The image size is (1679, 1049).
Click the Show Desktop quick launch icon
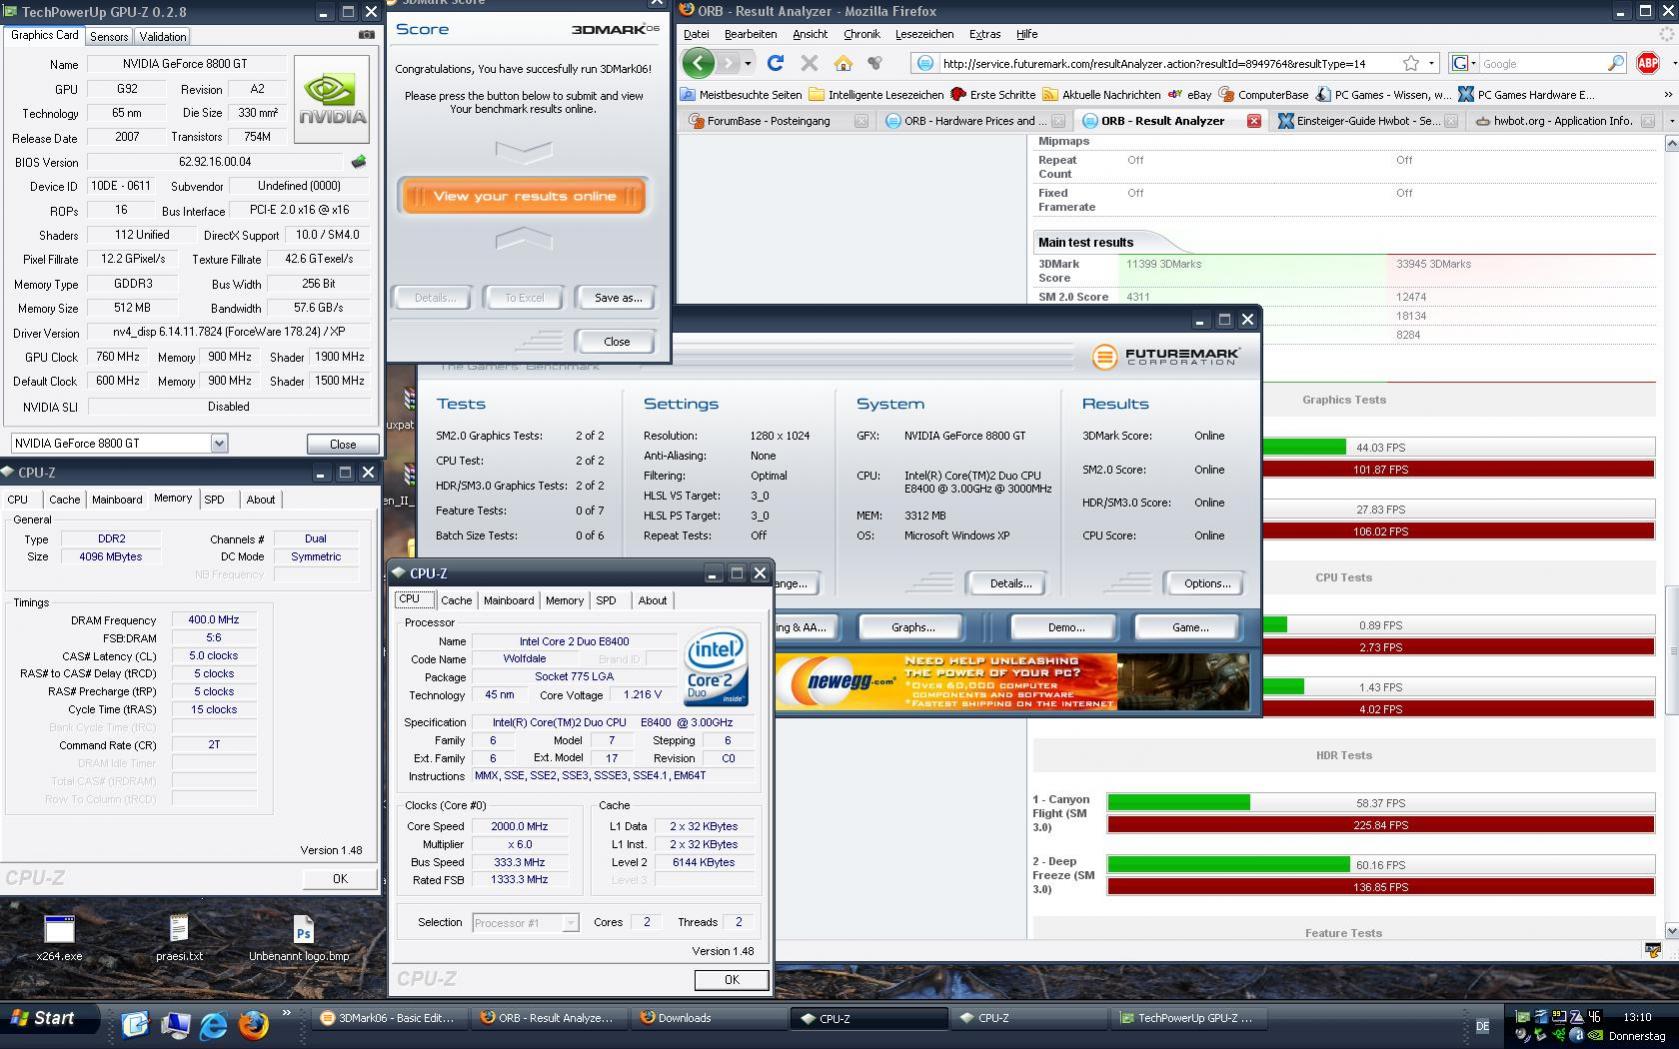tap(135, 1023)
